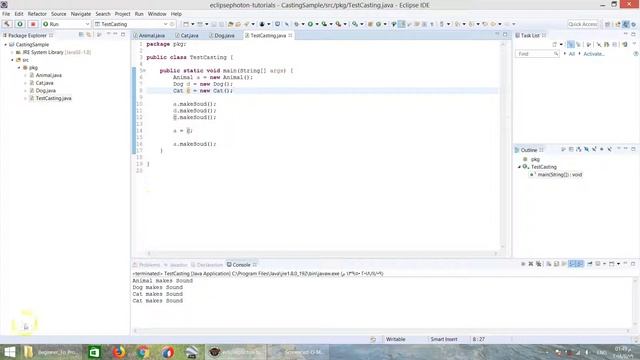The image size is (640, 360).
Task: Click the Find field in Task List
Action: click(537, 54)
